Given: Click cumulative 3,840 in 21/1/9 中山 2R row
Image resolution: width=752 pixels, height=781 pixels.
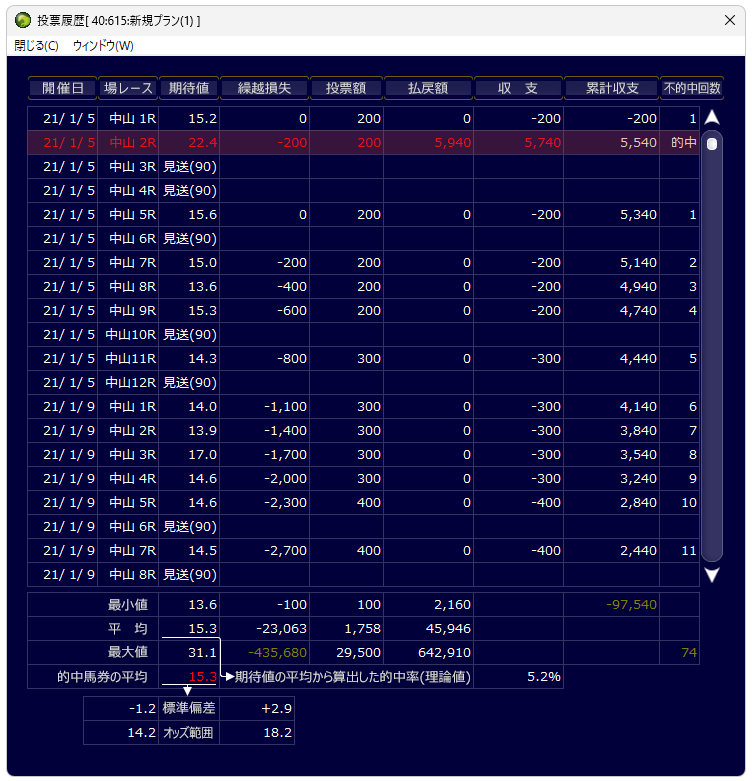Looking at the screenshot, I should (638, 430).
